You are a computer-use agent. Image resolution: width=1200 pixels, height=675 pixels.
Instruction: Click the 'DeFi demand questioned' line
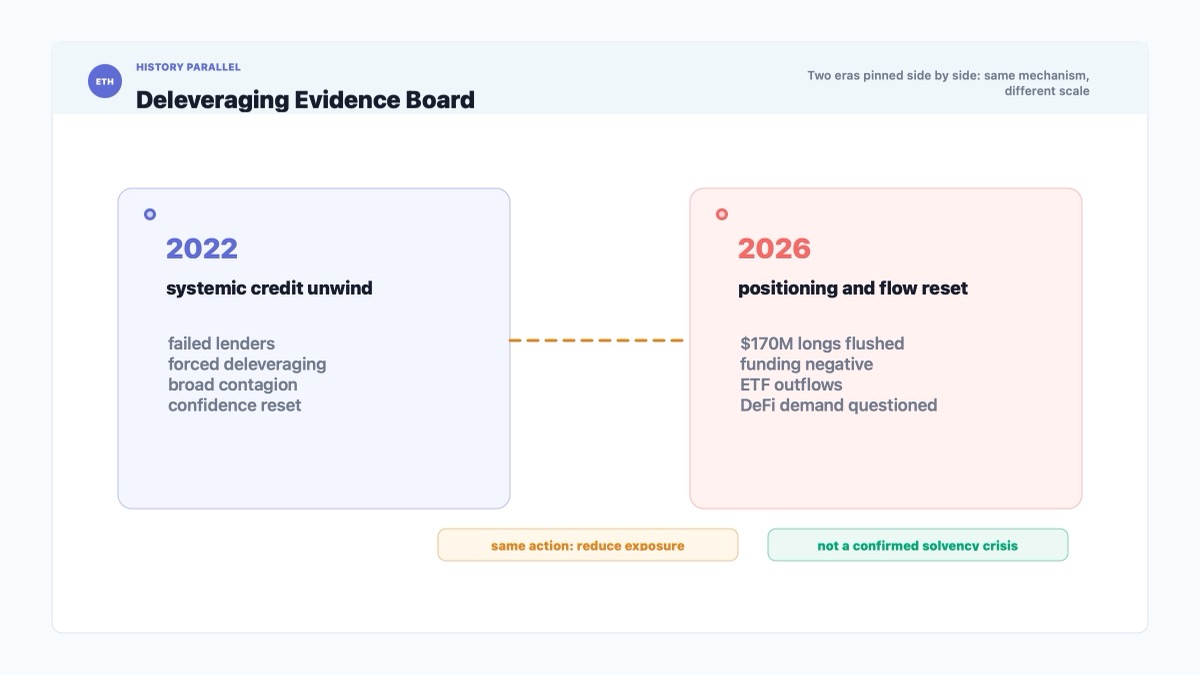point(839,405)
